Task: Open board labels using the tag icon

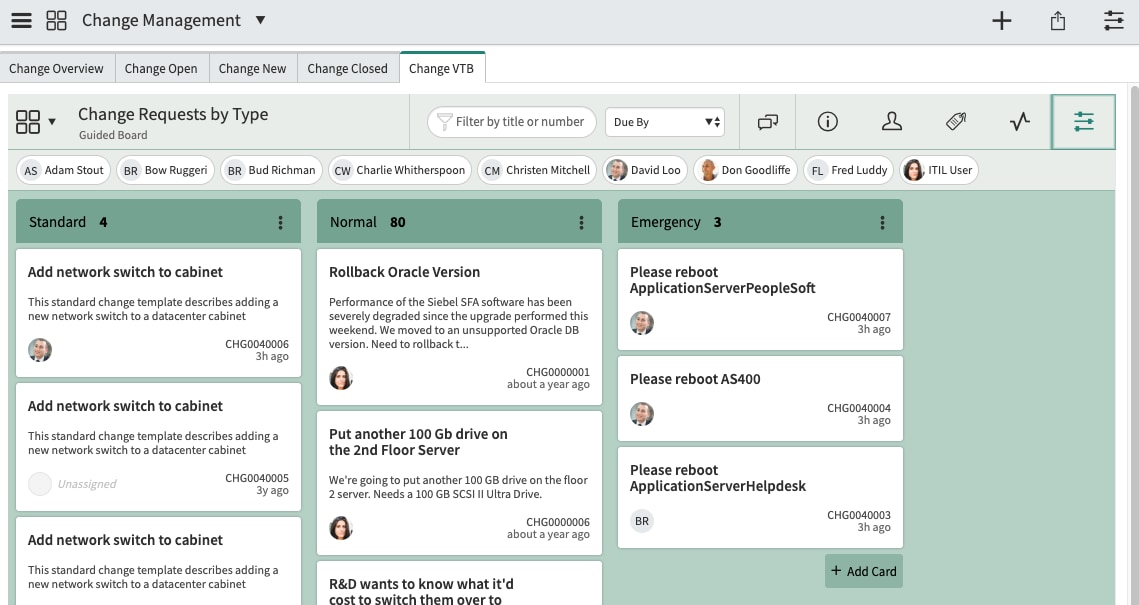Action: tap(955, 120)
